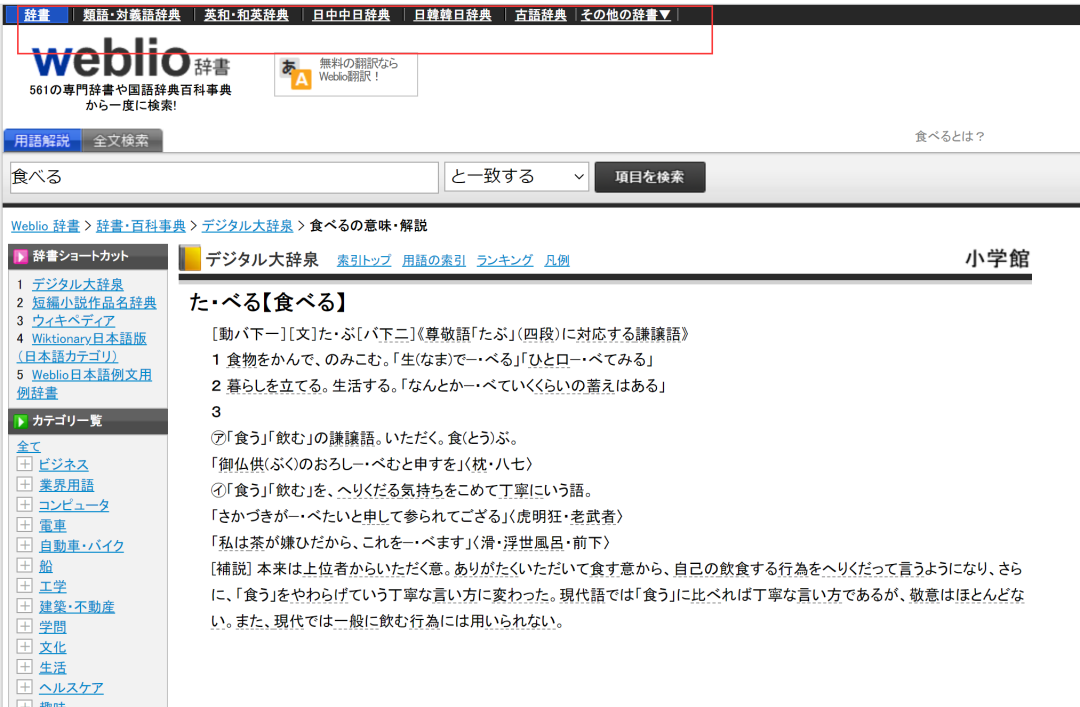1080x707 pixels.
Task: Open the 学問 category link
Action: (x=52, y=627)
